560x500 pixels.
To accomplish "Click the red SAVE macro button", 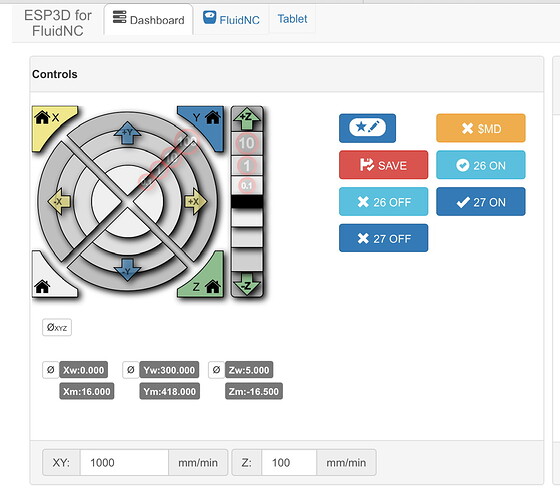I will [383, 165].
